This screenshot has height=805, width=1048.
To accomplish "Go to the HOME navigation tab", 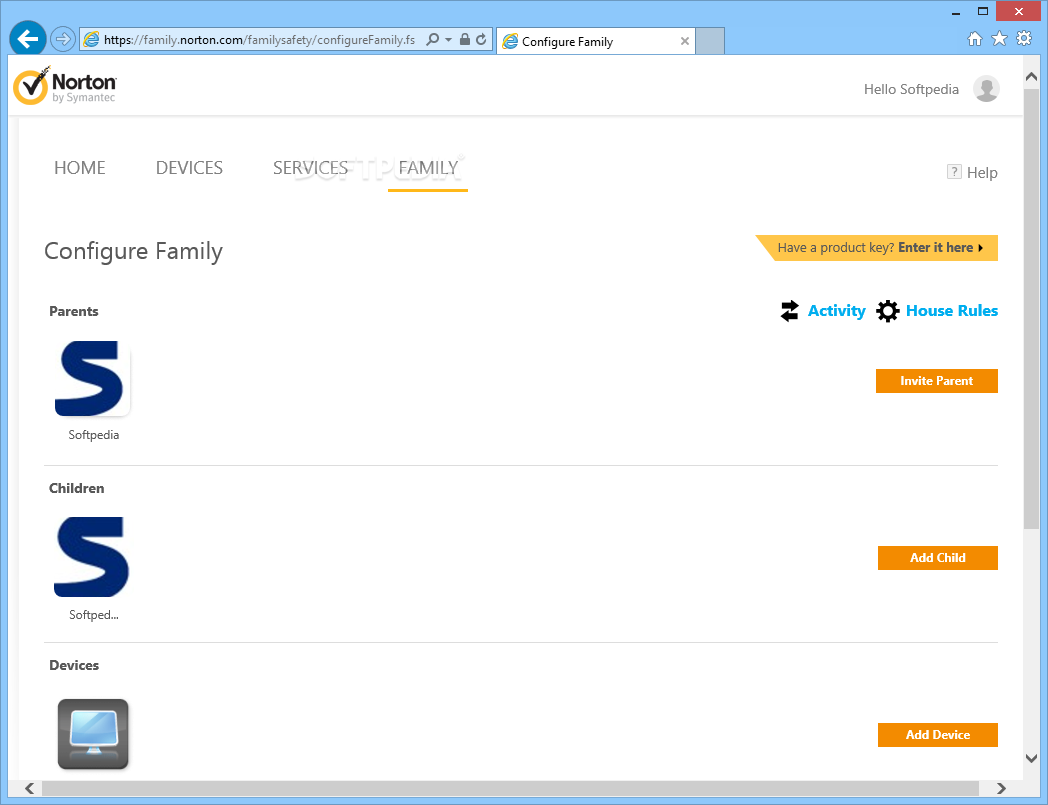I will pos(80,168).
